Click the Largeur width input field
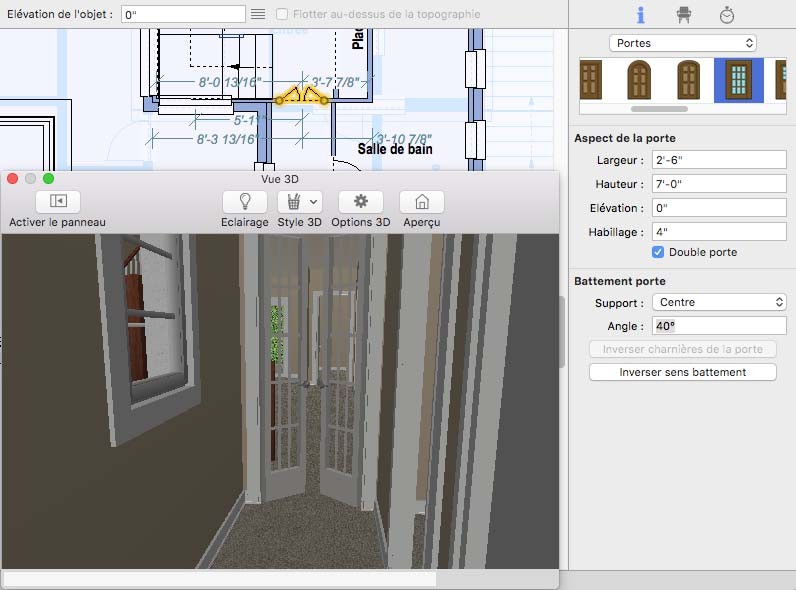Image resolution: width=796 pixels, height=590 pixels. [x=718, y=160]
